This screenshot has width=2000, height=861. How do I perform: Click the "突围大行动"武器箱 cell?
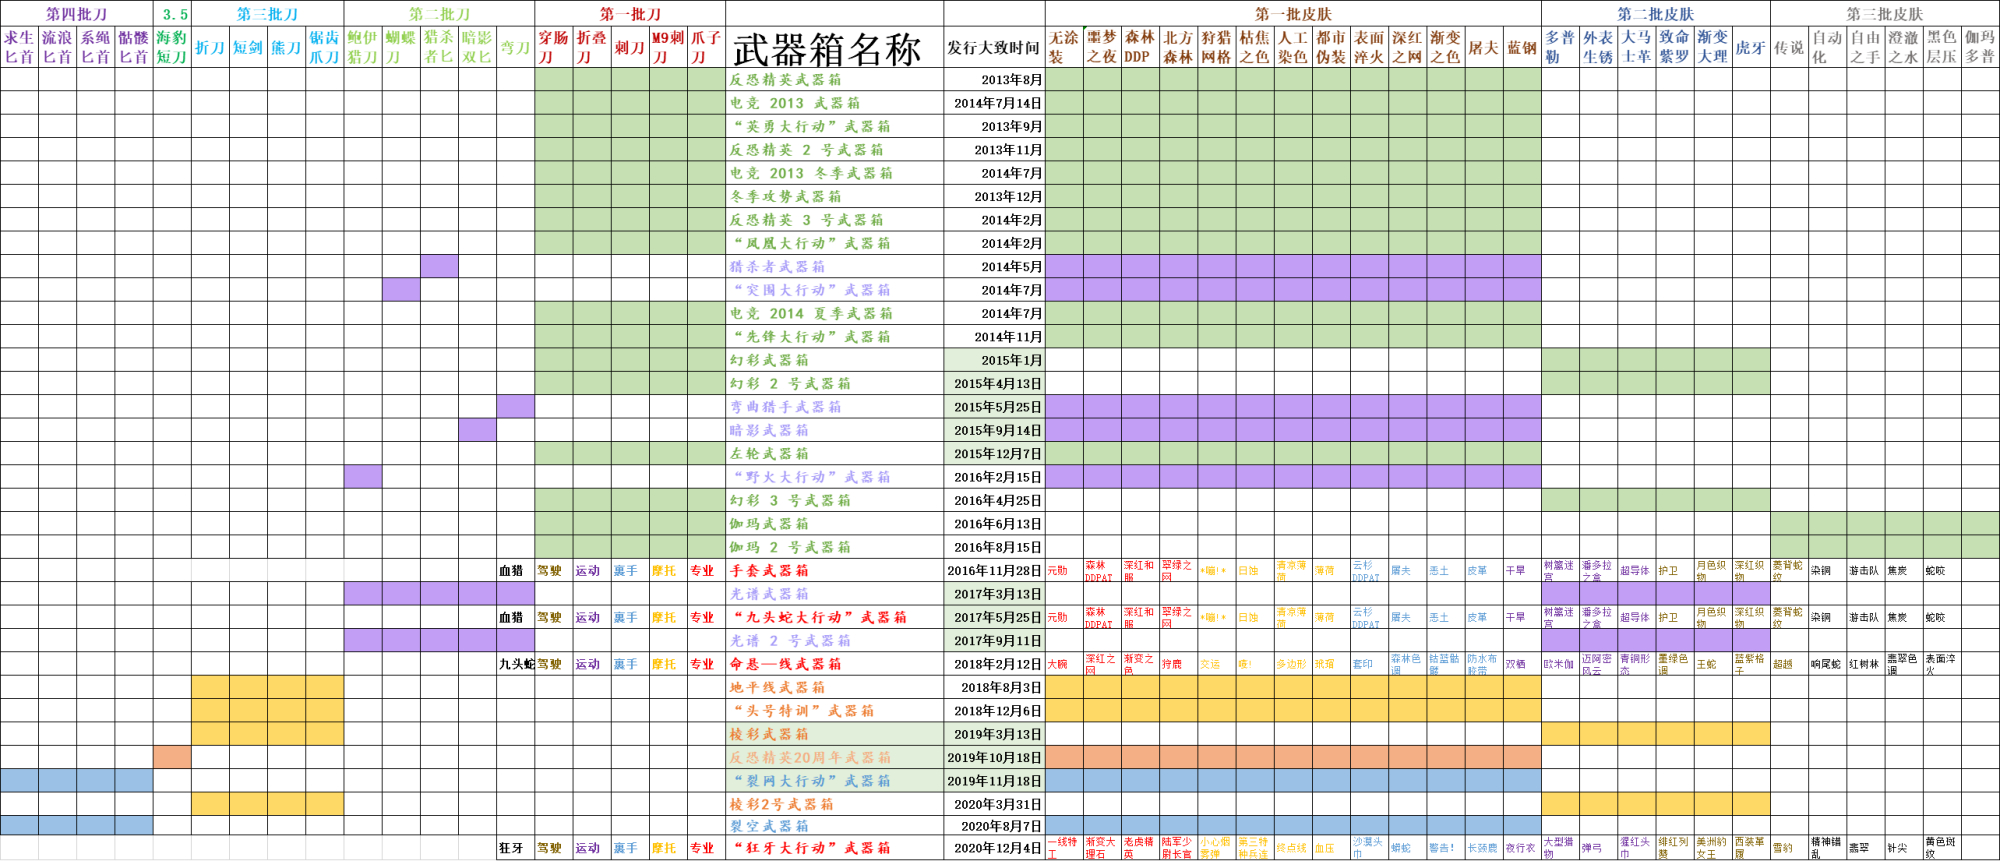coord(835,290)
